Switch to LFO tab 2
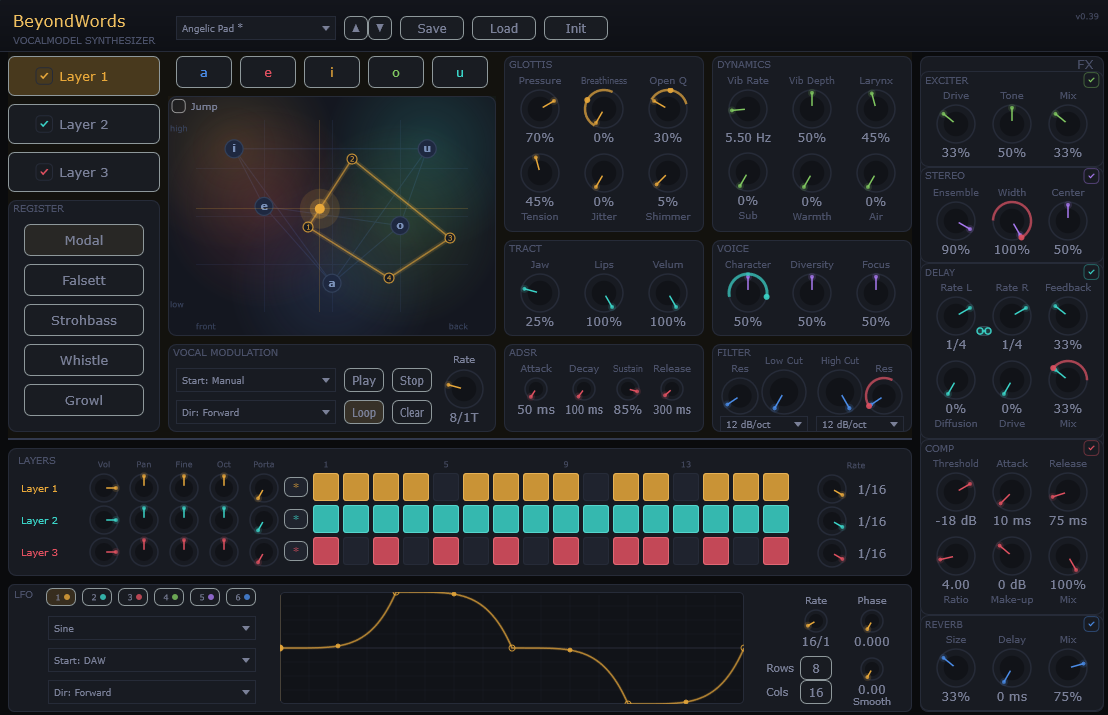 pyautogui.click(x=96, y=597)
